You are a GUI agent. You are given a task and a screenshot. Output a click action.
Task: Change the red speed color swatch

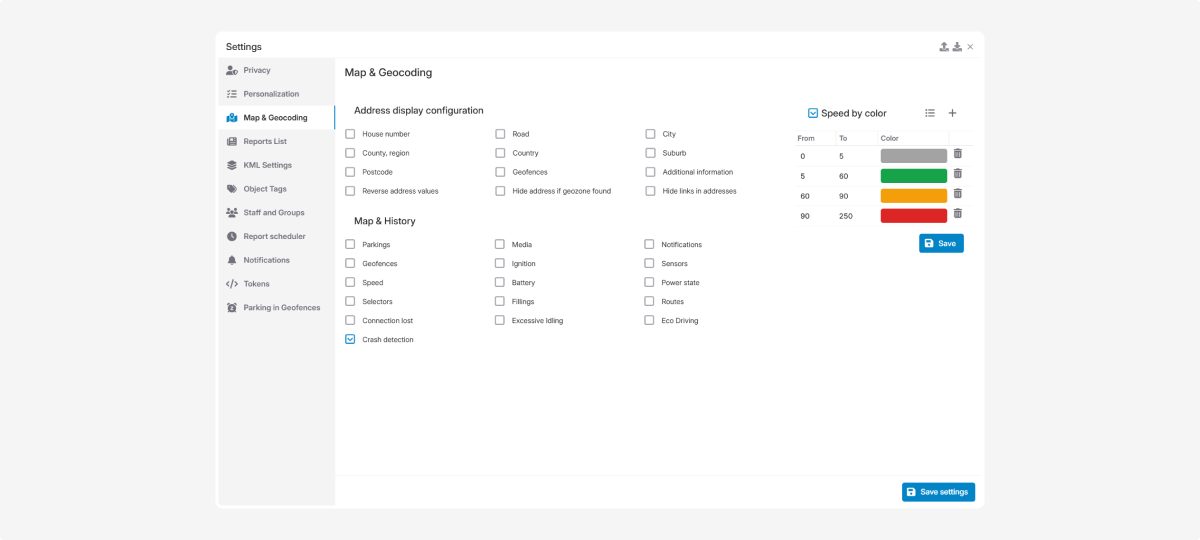[913, 216]
